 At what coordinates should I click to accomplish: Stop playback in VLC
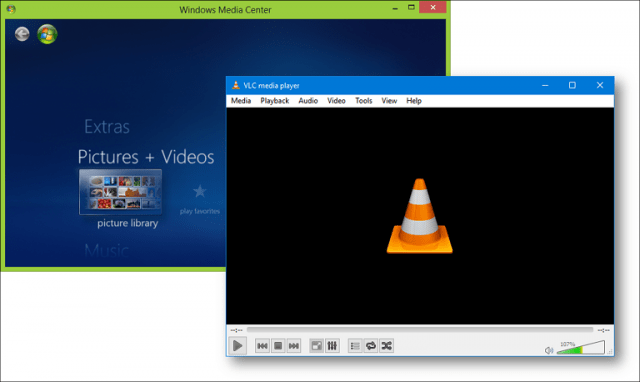278,346
